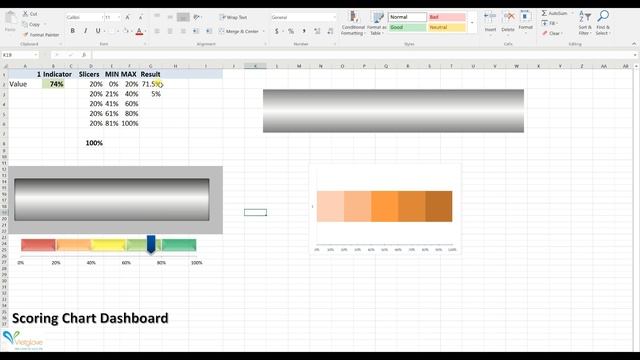Toggle Wrap Text

(x=233, y=17)
